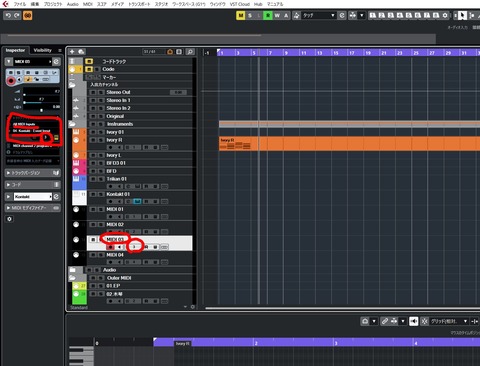Select the Kontakt 01 instrument track
Viewport: 480px width, 366px height.
(x=118, y=194)
